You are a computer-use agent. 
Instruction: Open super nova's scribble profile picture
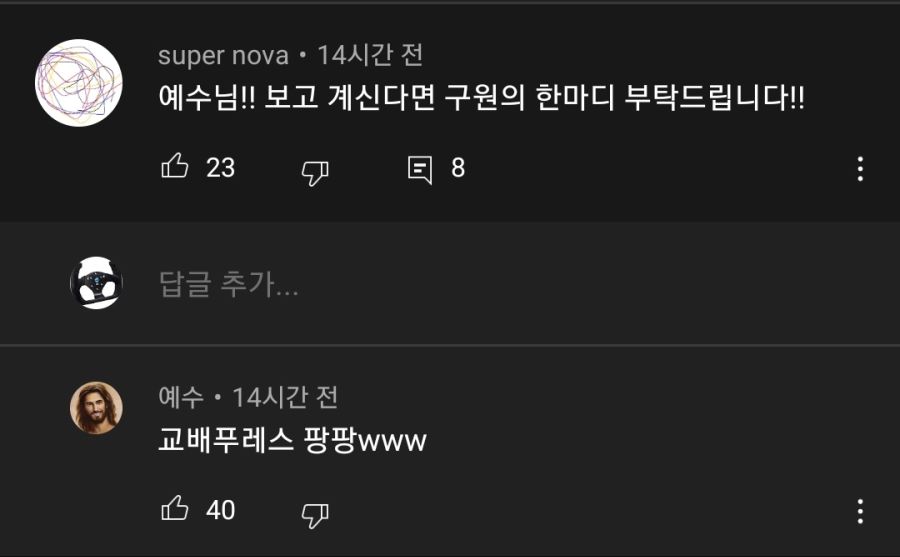[x=79, y=83]
